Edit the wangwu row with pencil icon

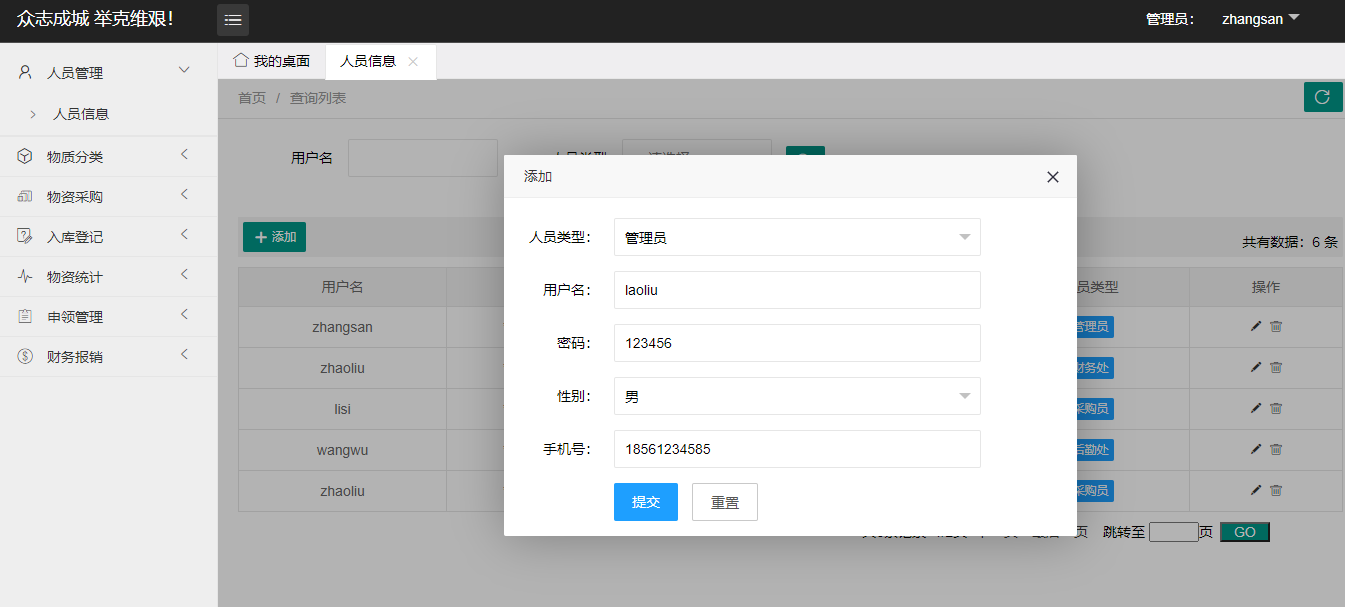tap(1256, 449)
